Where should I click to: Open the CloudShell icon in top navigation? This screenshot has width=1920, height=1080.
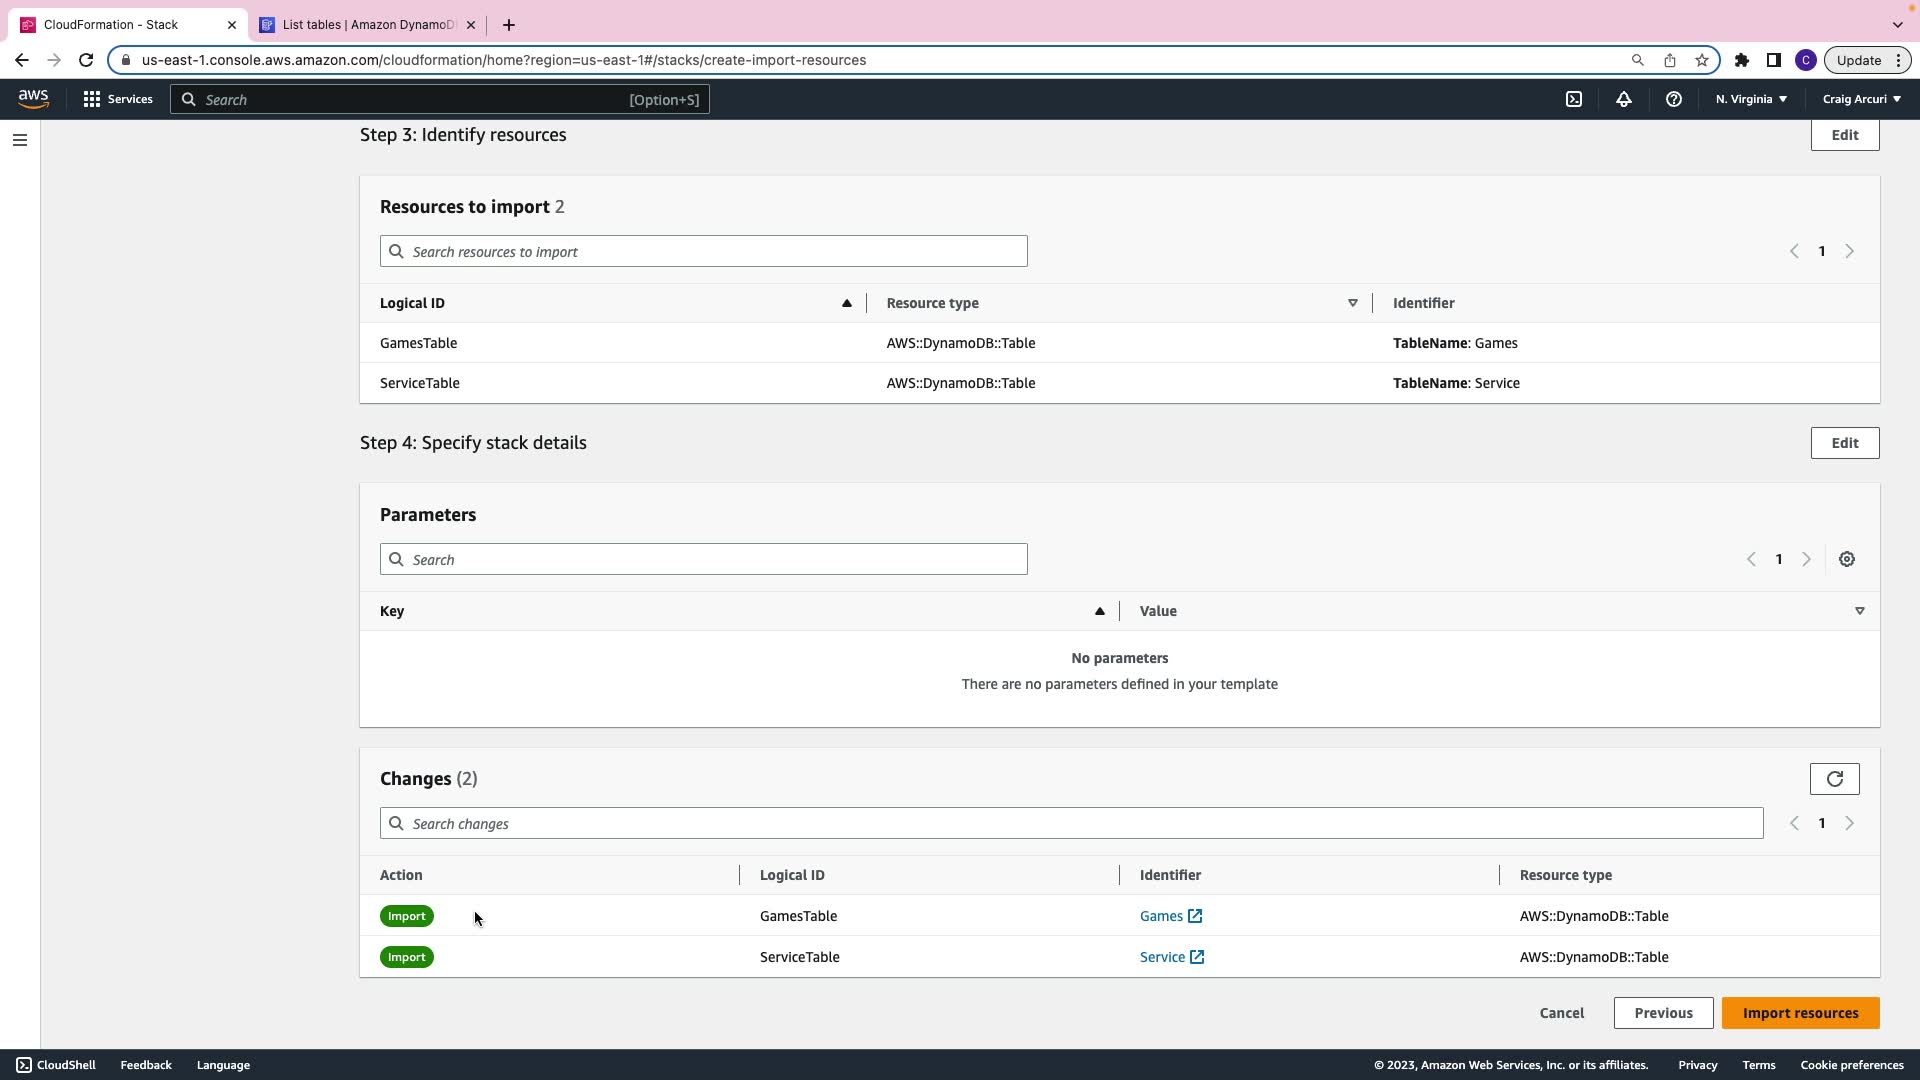(x=1574, y=99)
